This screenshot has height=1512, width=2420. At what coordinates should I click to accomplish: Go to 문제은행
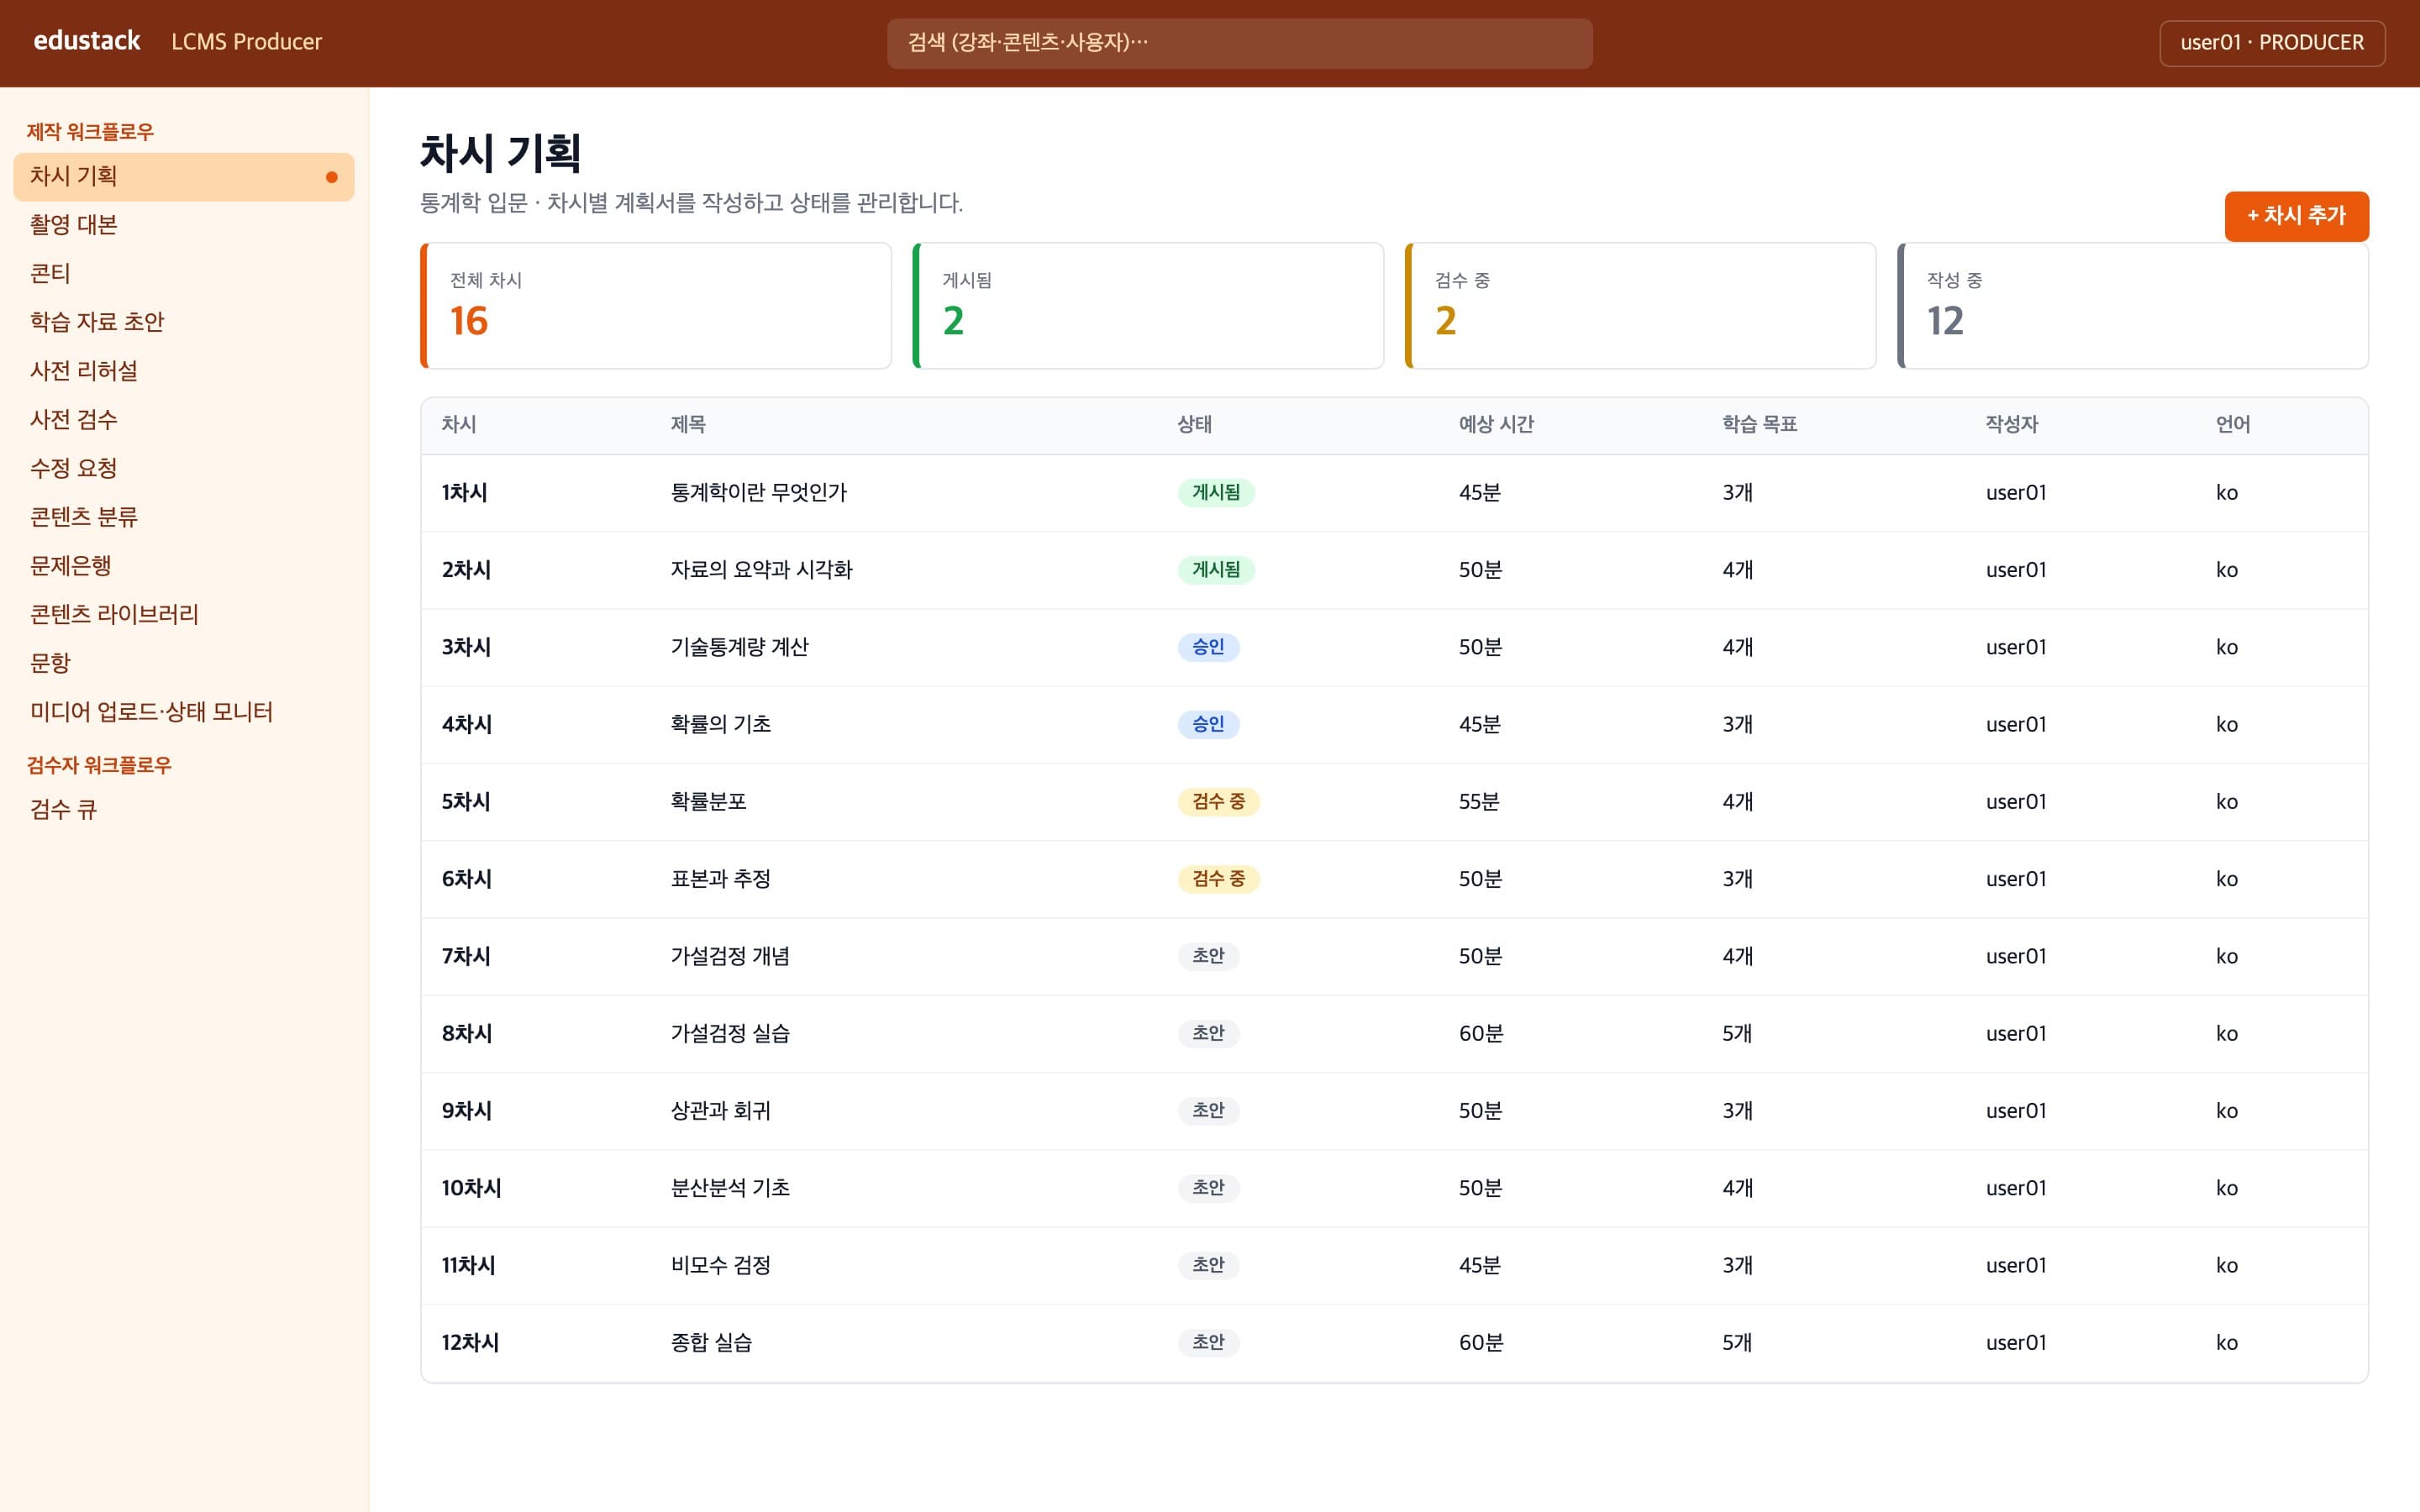[184, 566]
